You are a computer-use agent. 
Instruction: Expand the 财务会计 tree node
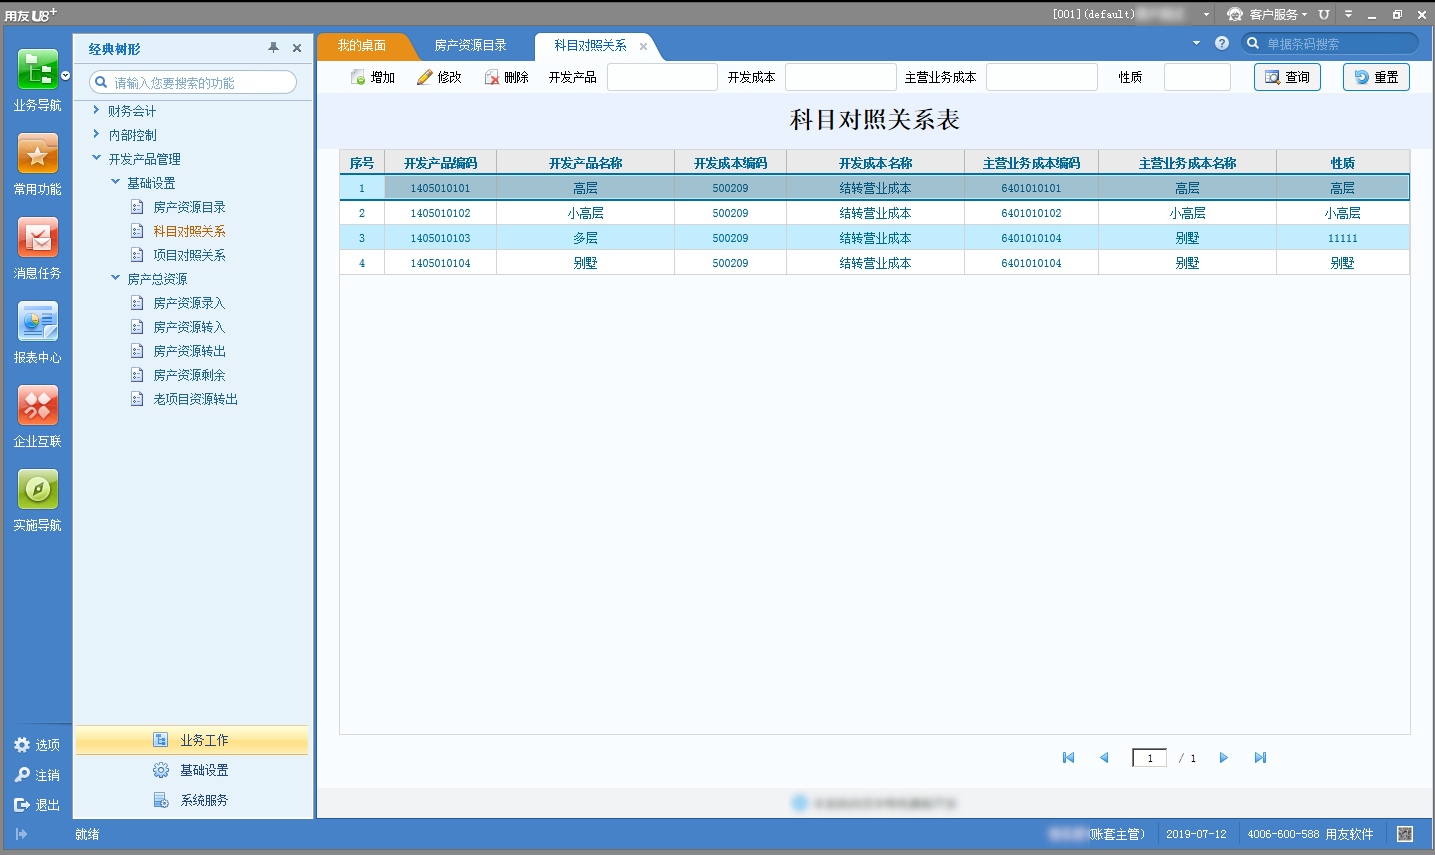tap(96, 110)
